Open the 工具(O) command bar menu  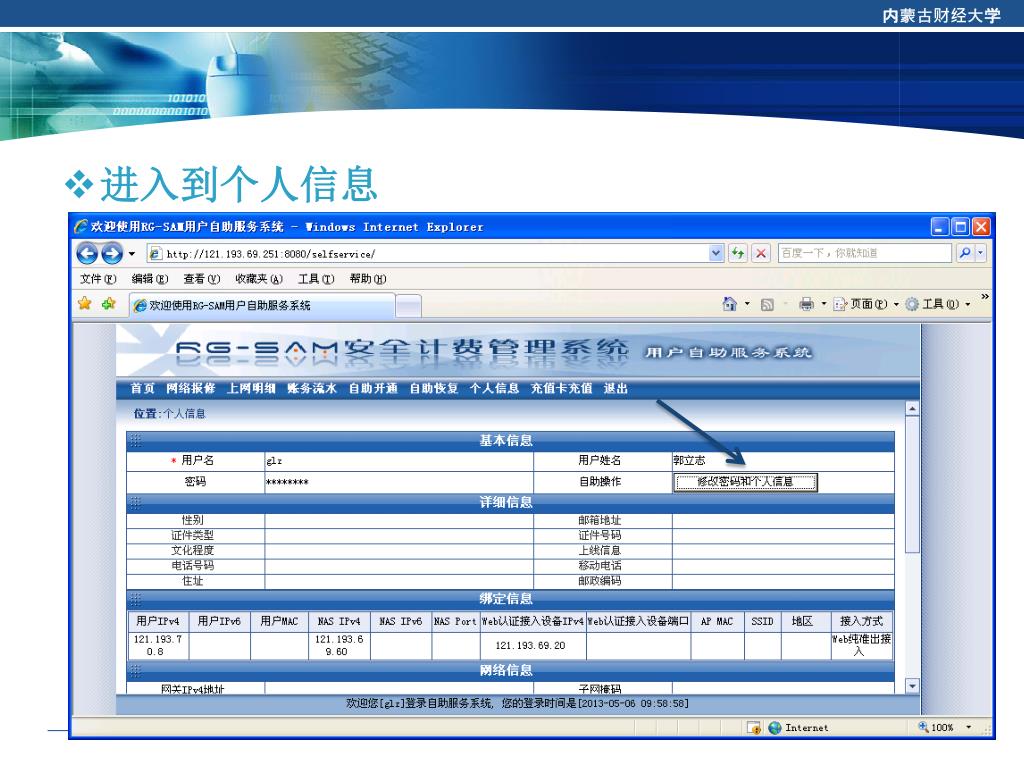[938, 304]
